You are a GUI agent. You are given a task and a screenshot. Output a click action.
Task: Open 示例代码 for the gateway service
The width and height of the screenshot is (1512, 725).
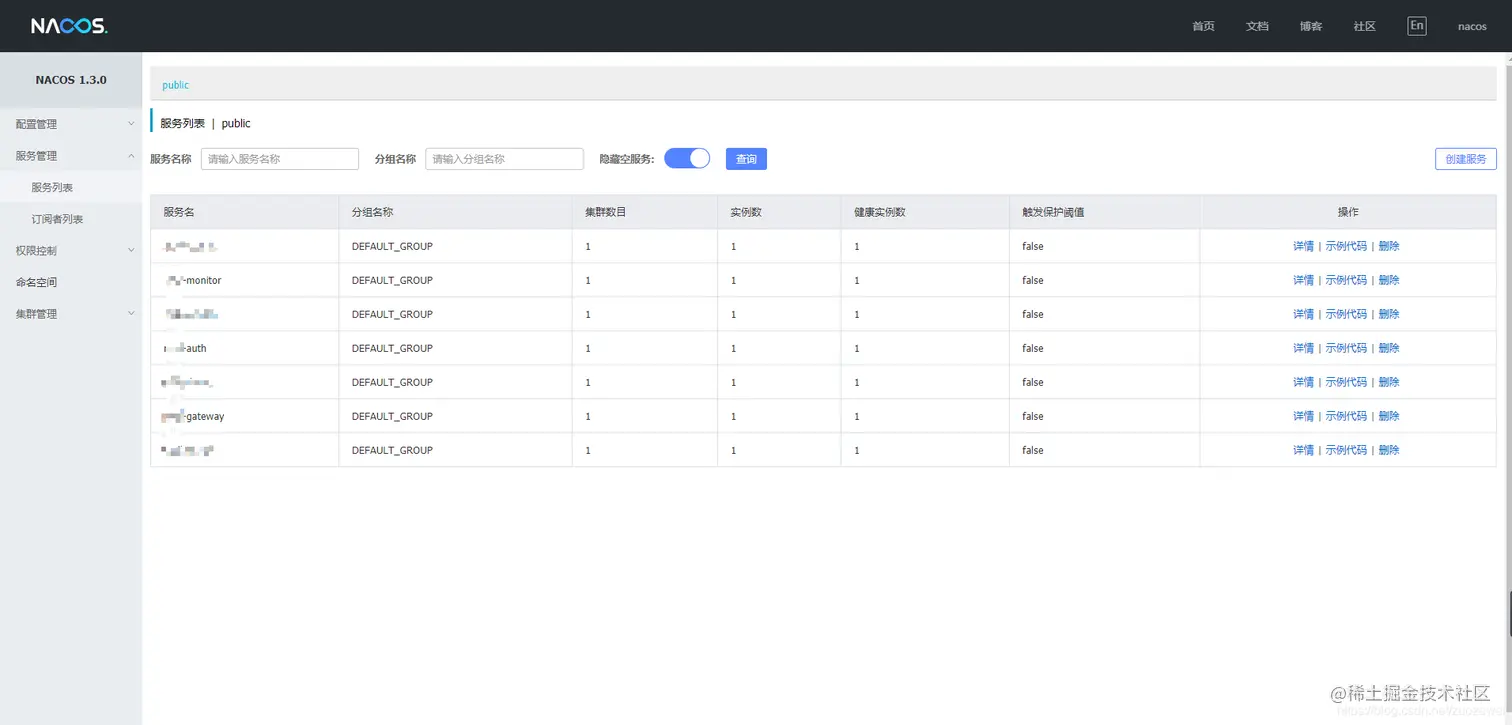(1346, 416)
